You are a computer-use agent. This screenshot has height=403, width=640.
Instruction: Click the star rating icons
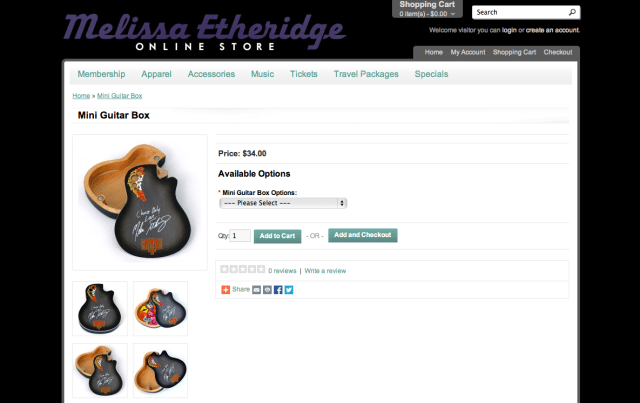(x=242, y=269)
